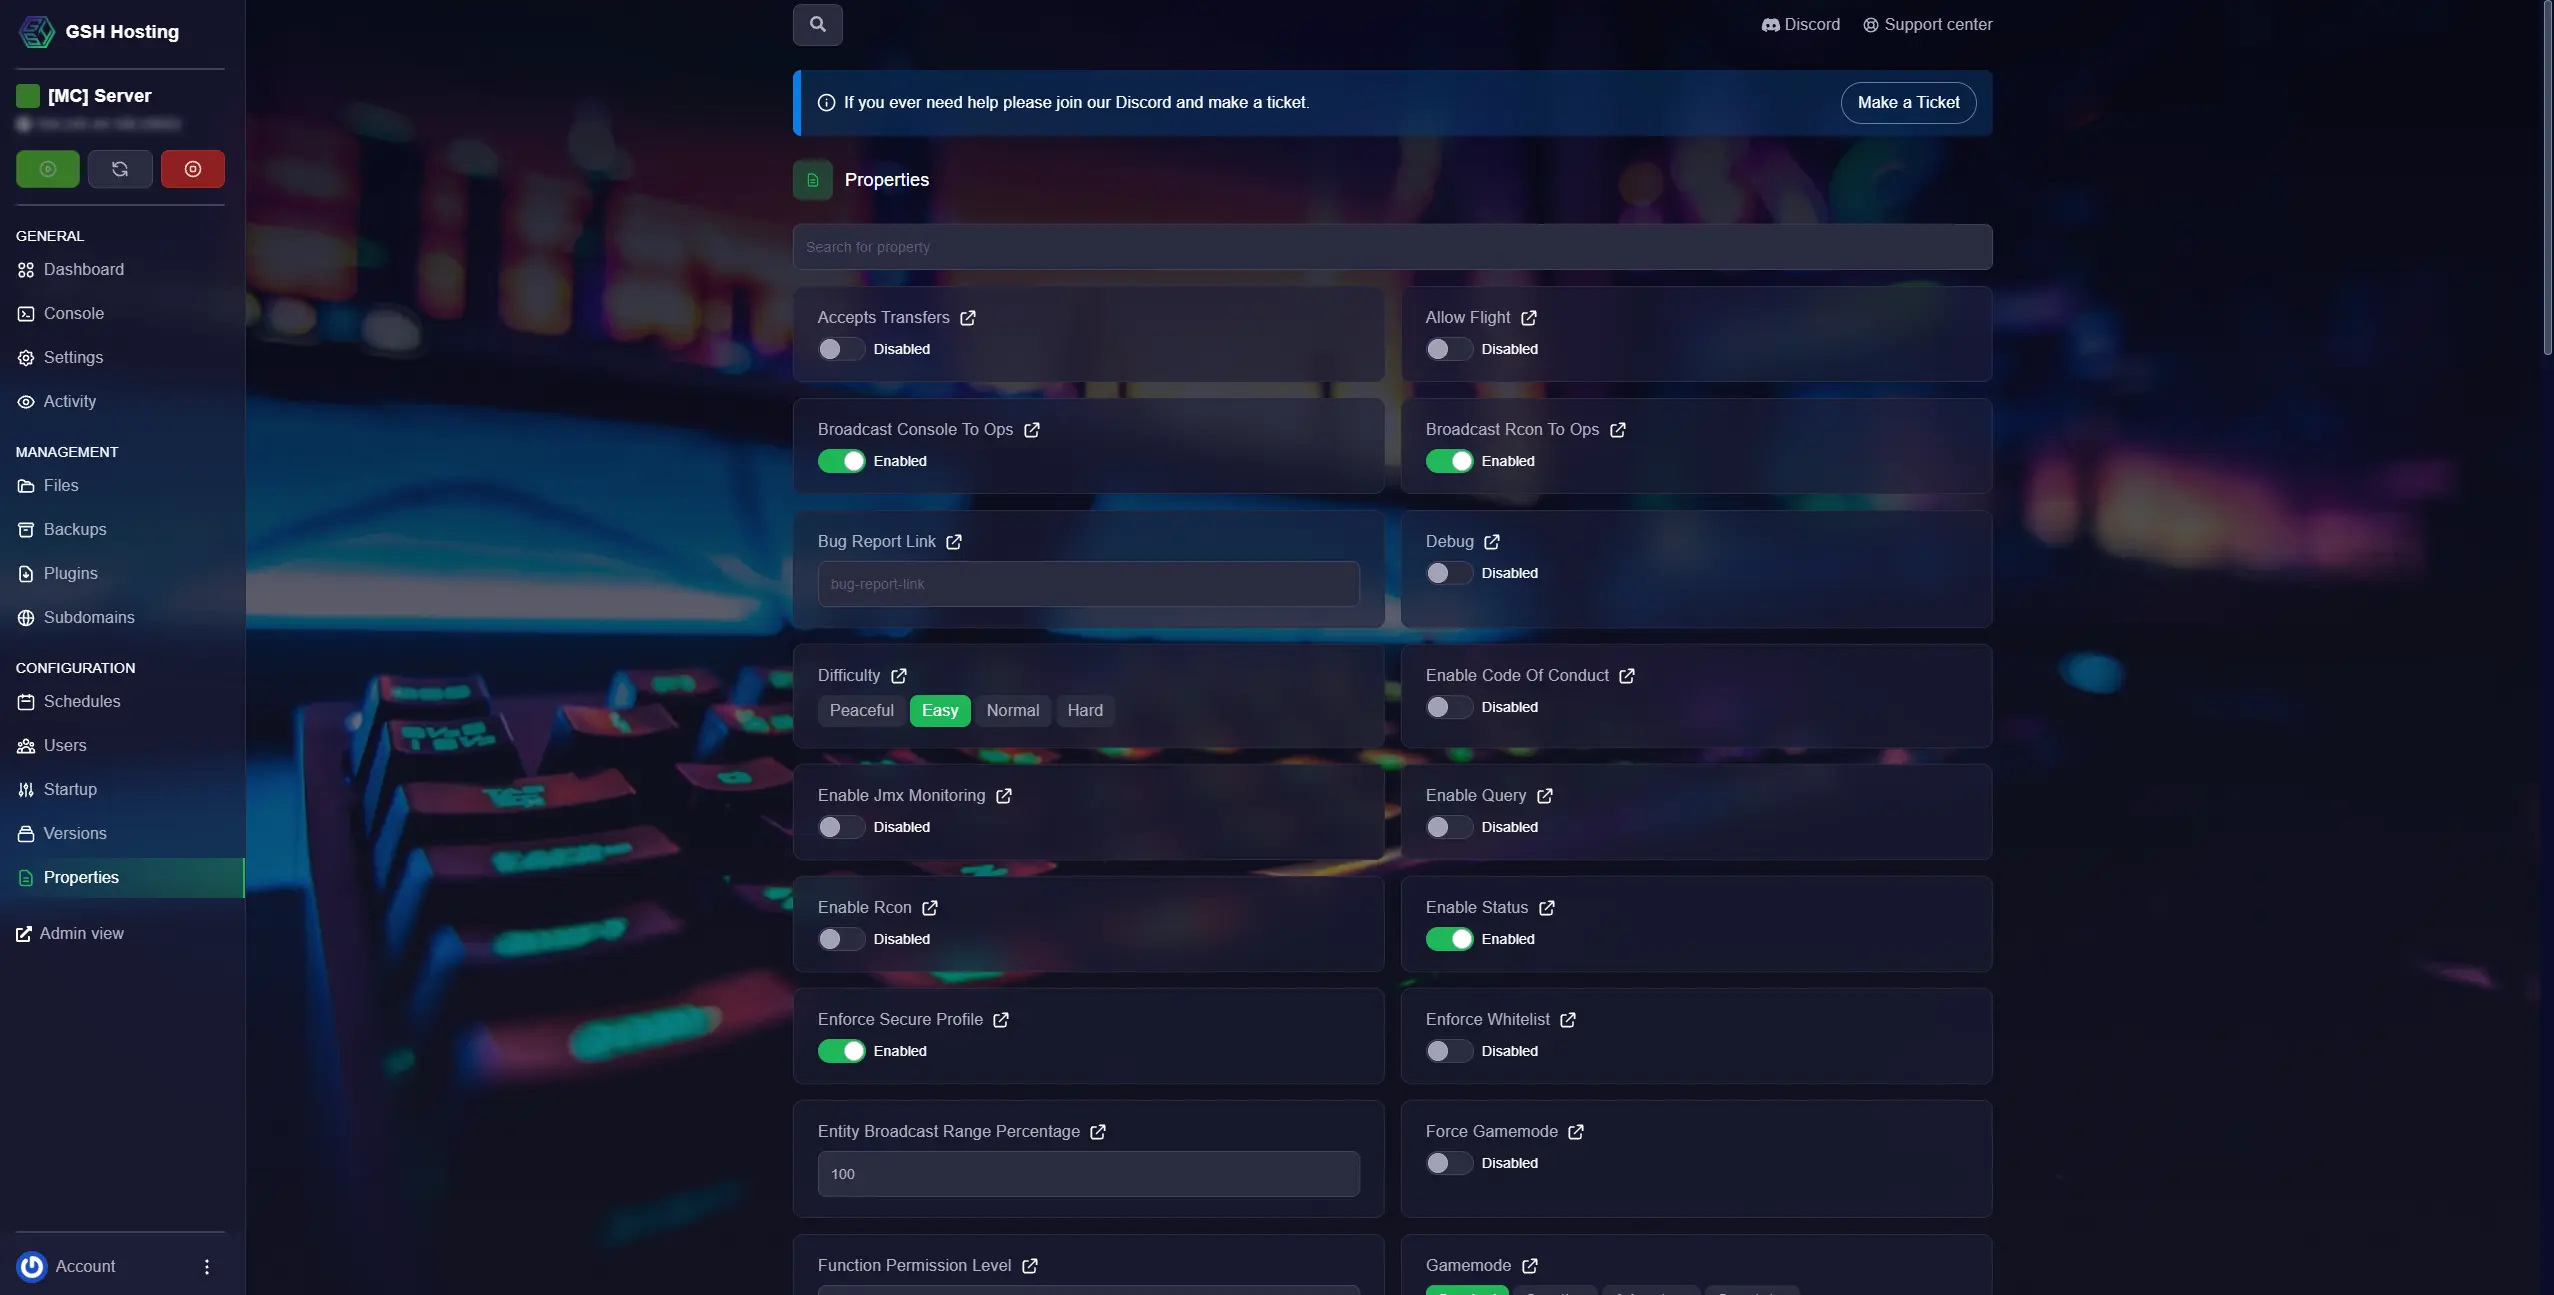Open the Schedules configuration

[83, 701]
